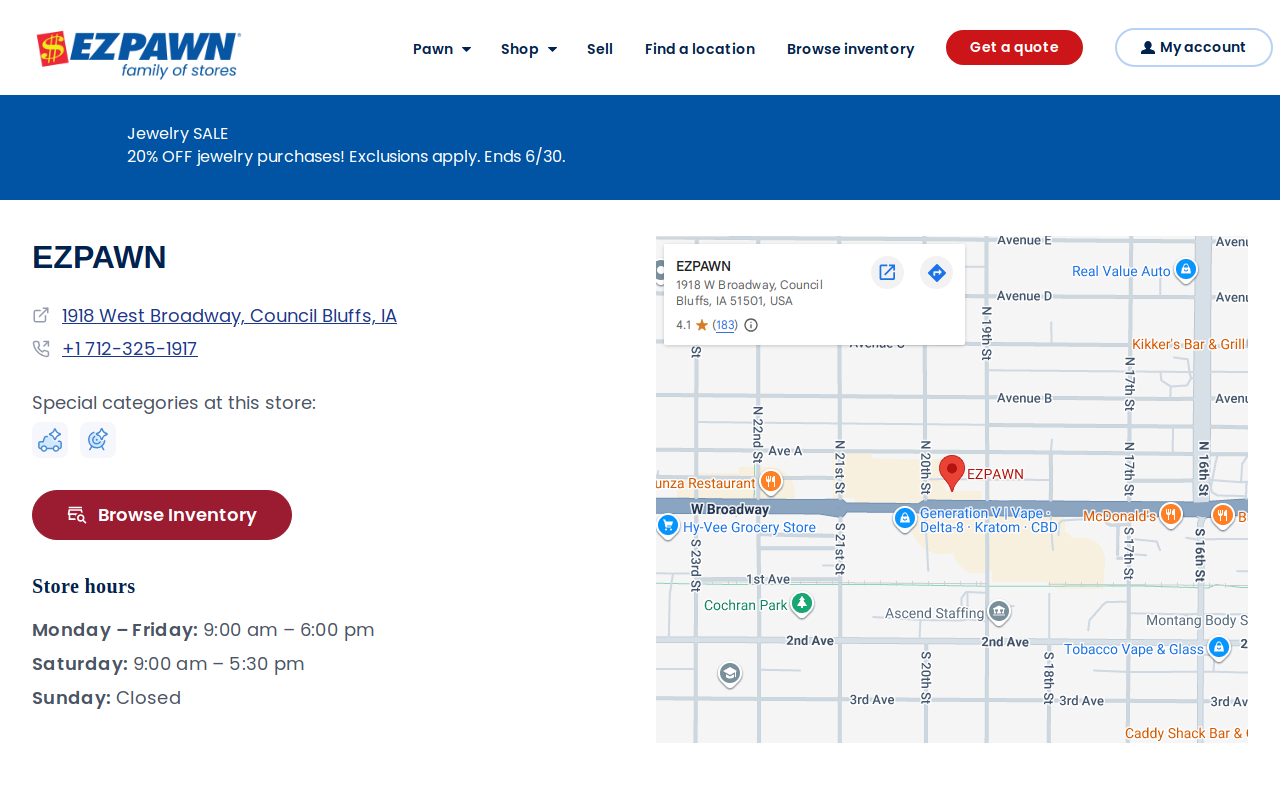Image resolution: width=1280 pixels, height=800 pixels.
Task: Select the Runza Restaurant map marker
Action: tap(770, 482)
